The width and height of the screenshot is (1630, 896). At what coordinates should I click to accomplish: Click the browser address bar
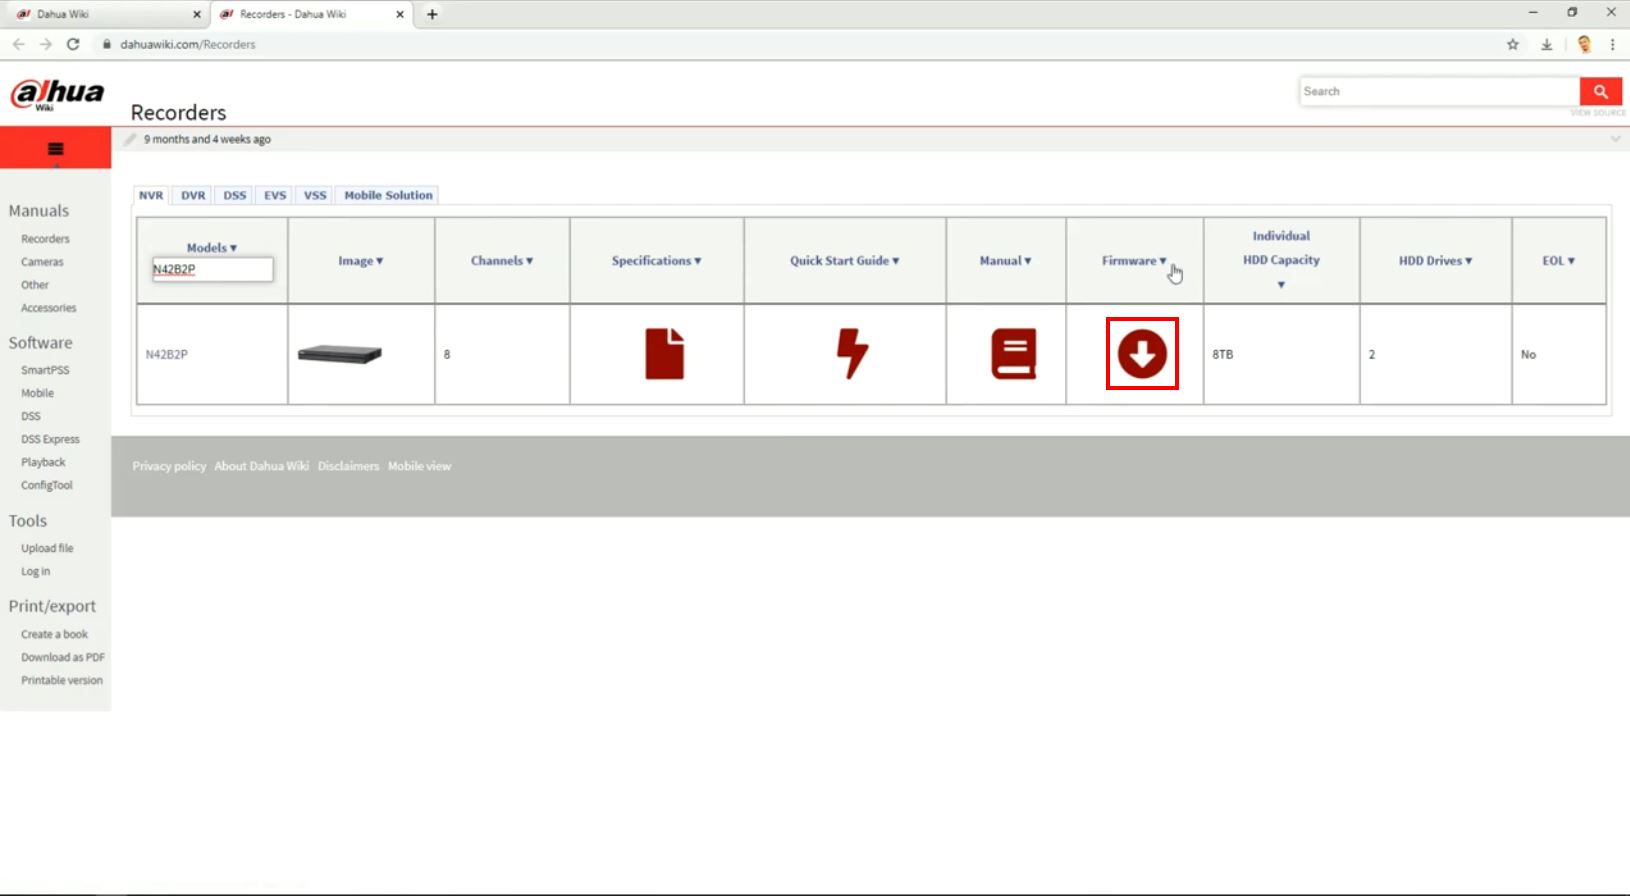pos(800,44)
